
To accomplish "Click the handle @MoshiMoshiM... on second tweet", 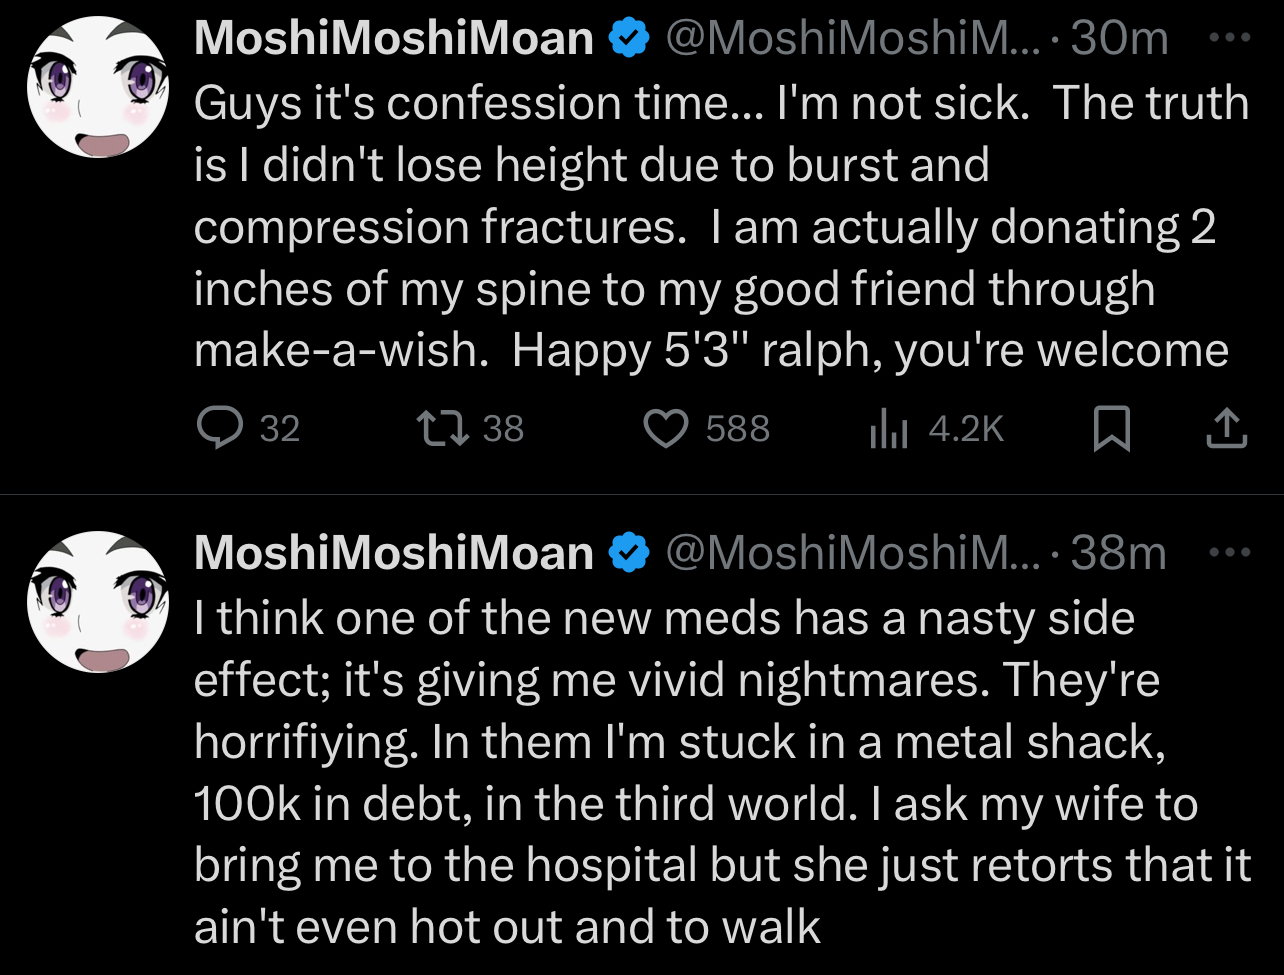I will tap(855, 553).
